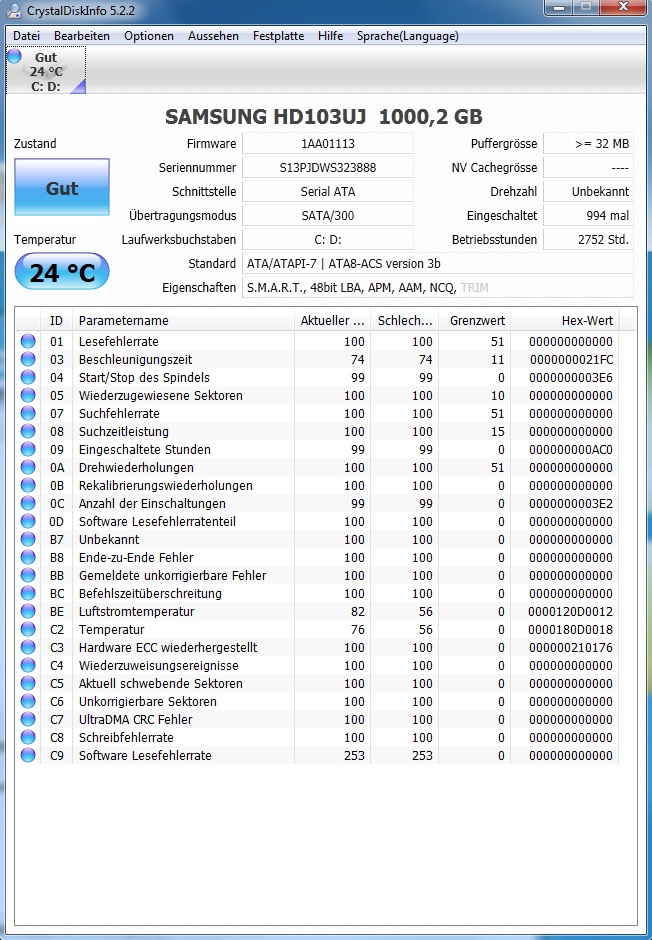
Task: Click the status orb for Wiederzugewiesene Sektoren
Action: pyautogui.click(x=28, y=395)
